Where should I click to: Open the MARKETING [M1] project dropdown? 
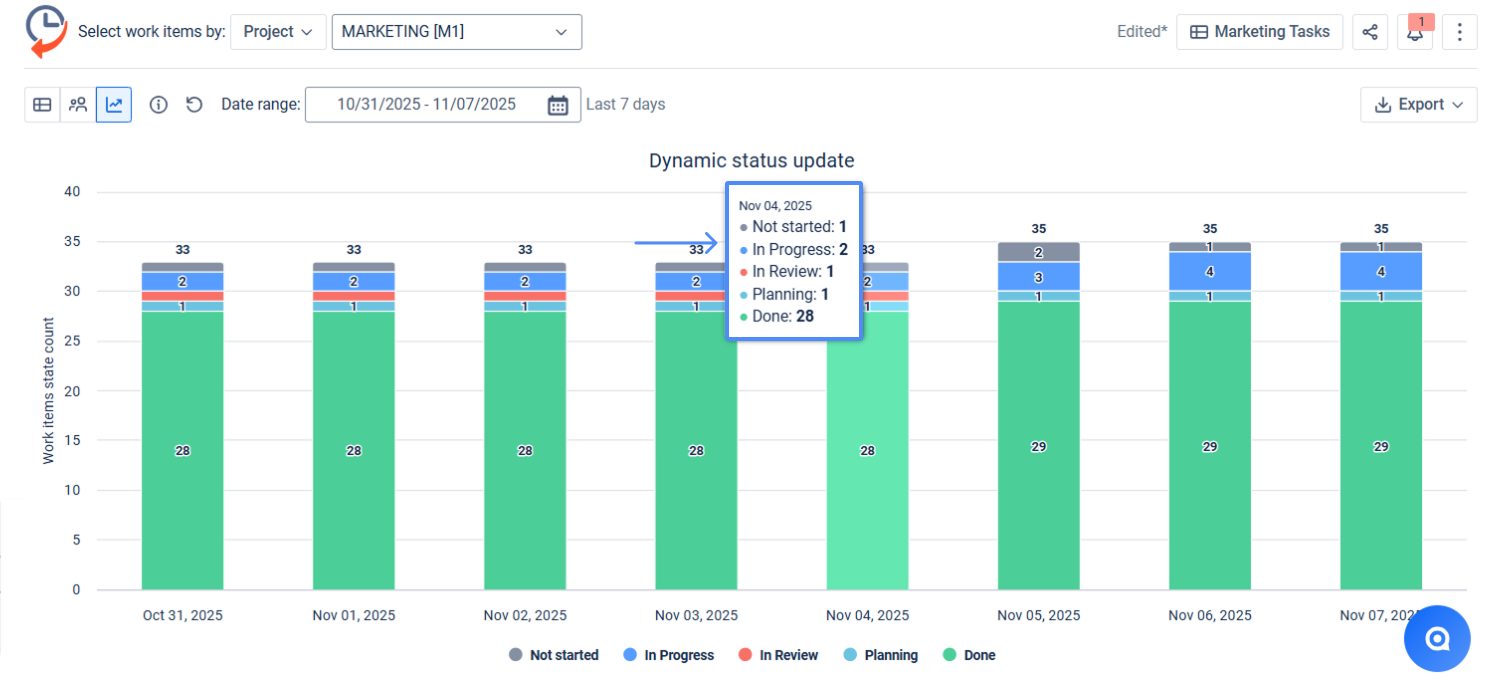tap(456, 32)
